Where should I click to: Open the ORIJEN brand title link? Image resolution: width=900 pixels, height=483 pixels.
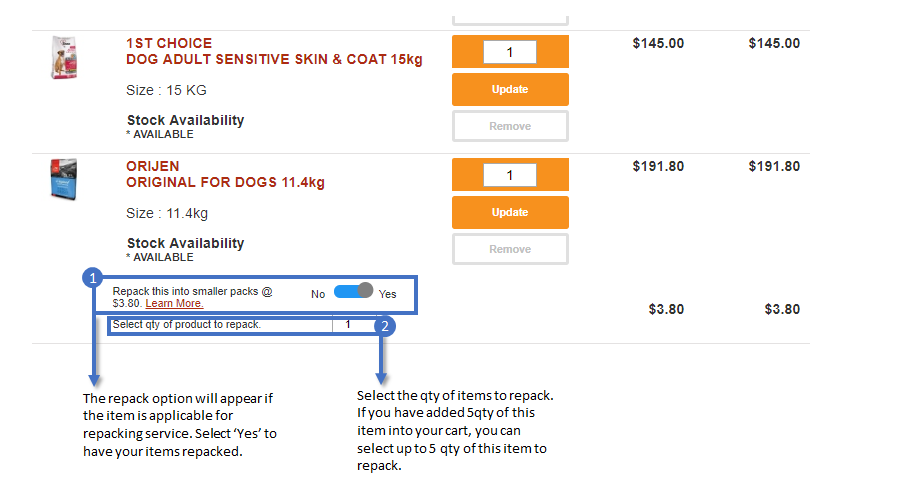[x=153, y=166]
